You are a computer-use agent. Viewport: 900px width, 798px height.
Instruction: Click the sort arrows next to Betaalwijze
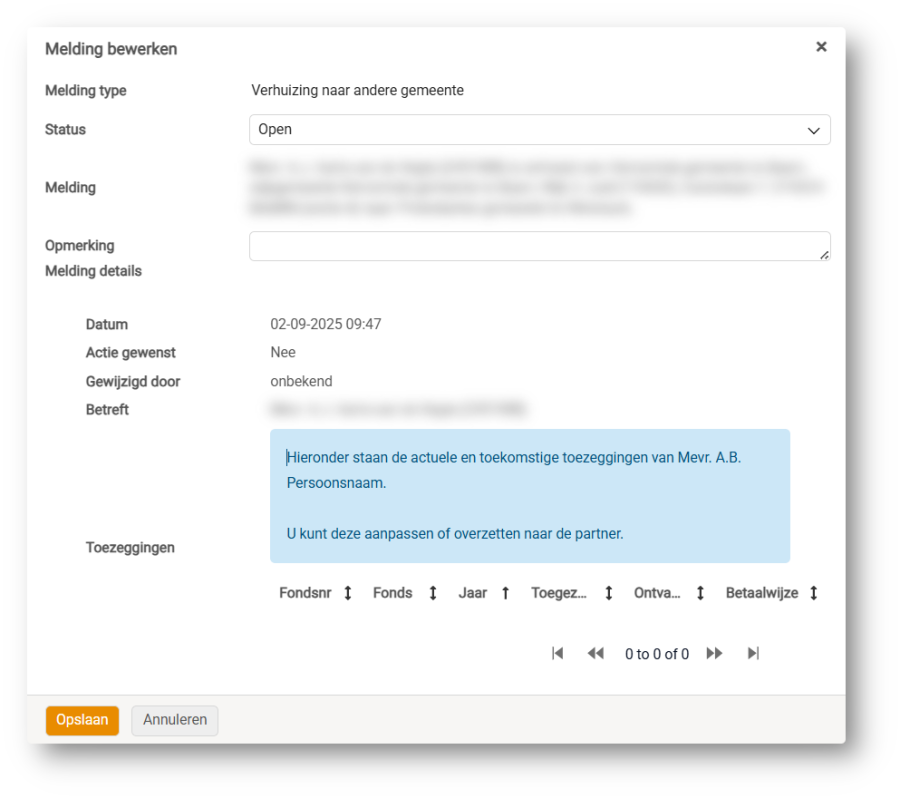tap(814, 593)
